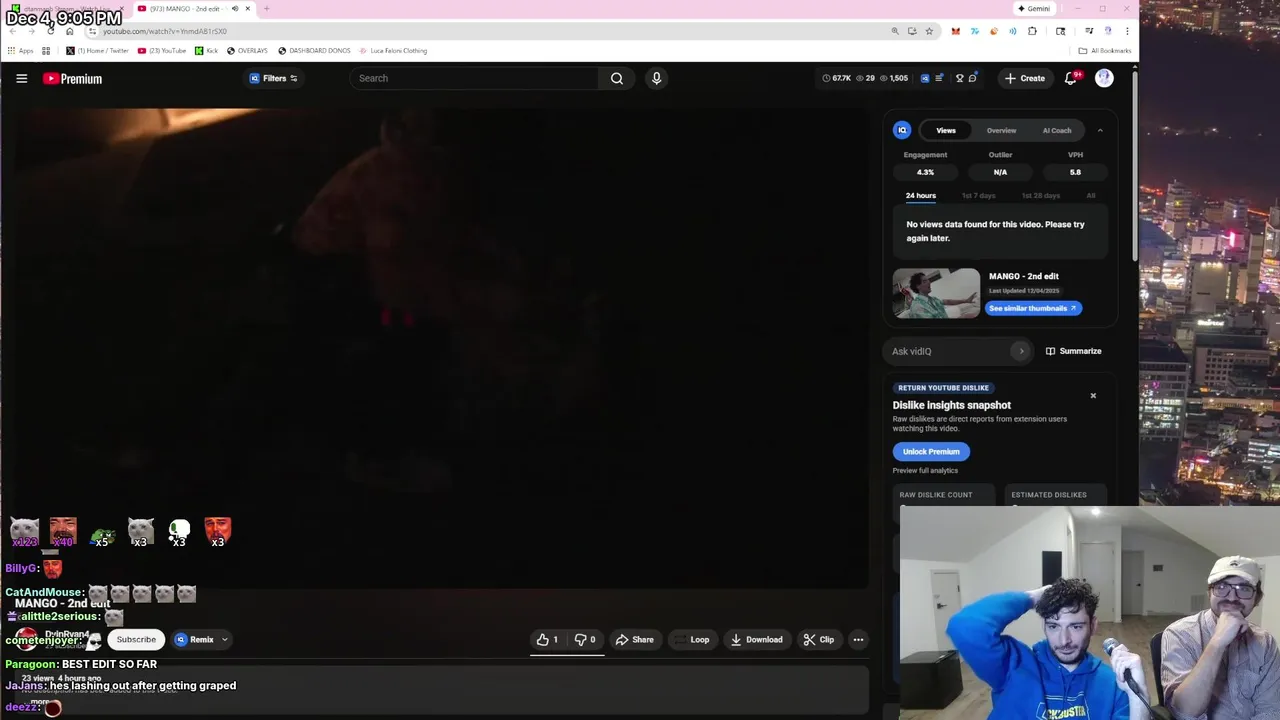This screenshot has width=1280, height=720.
Task: Click the vidIQ 67.7K stat in header
Action: pyautogui.click(x=836, y=78)
